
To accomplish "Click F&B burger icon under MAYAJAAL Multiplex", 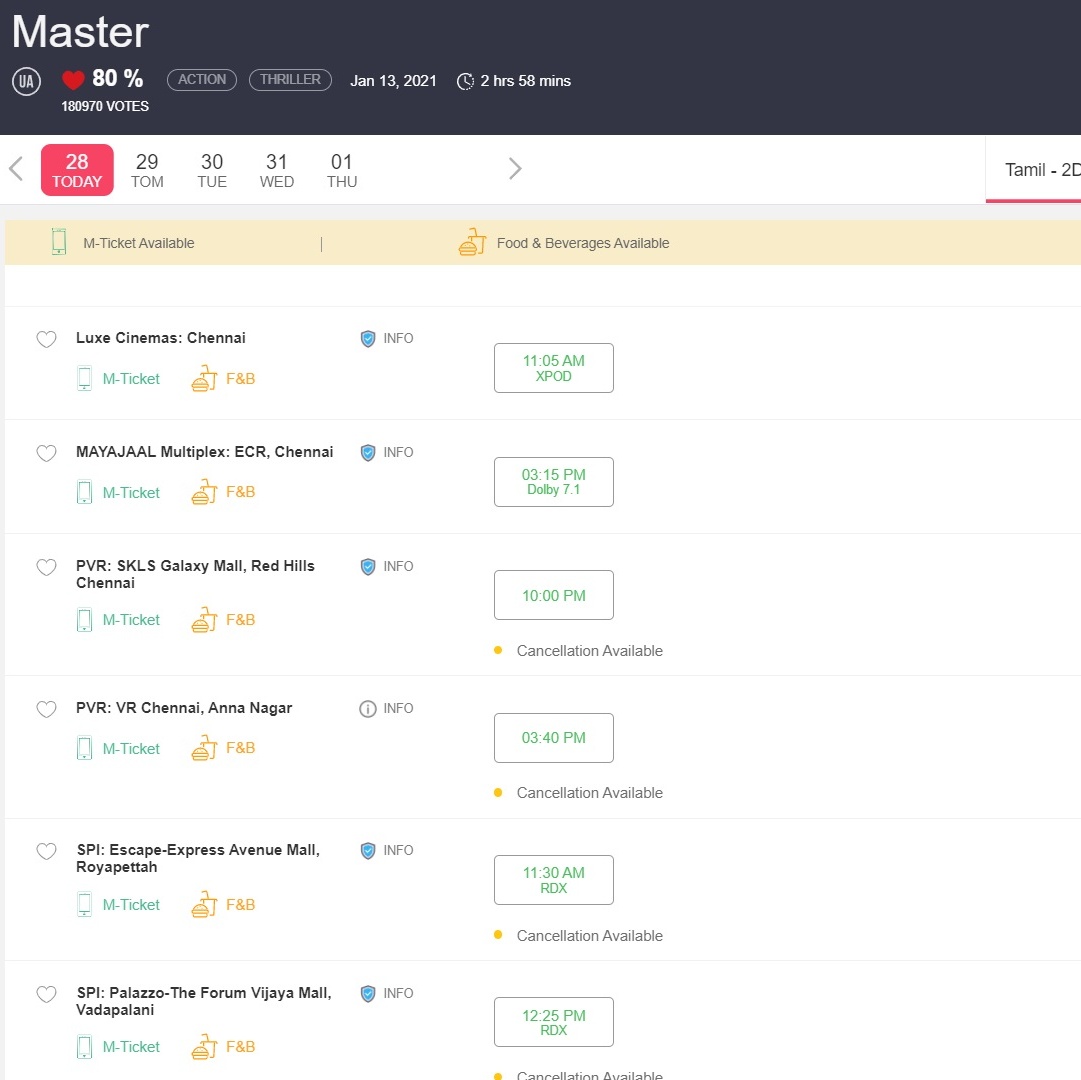I will point(204,492).
